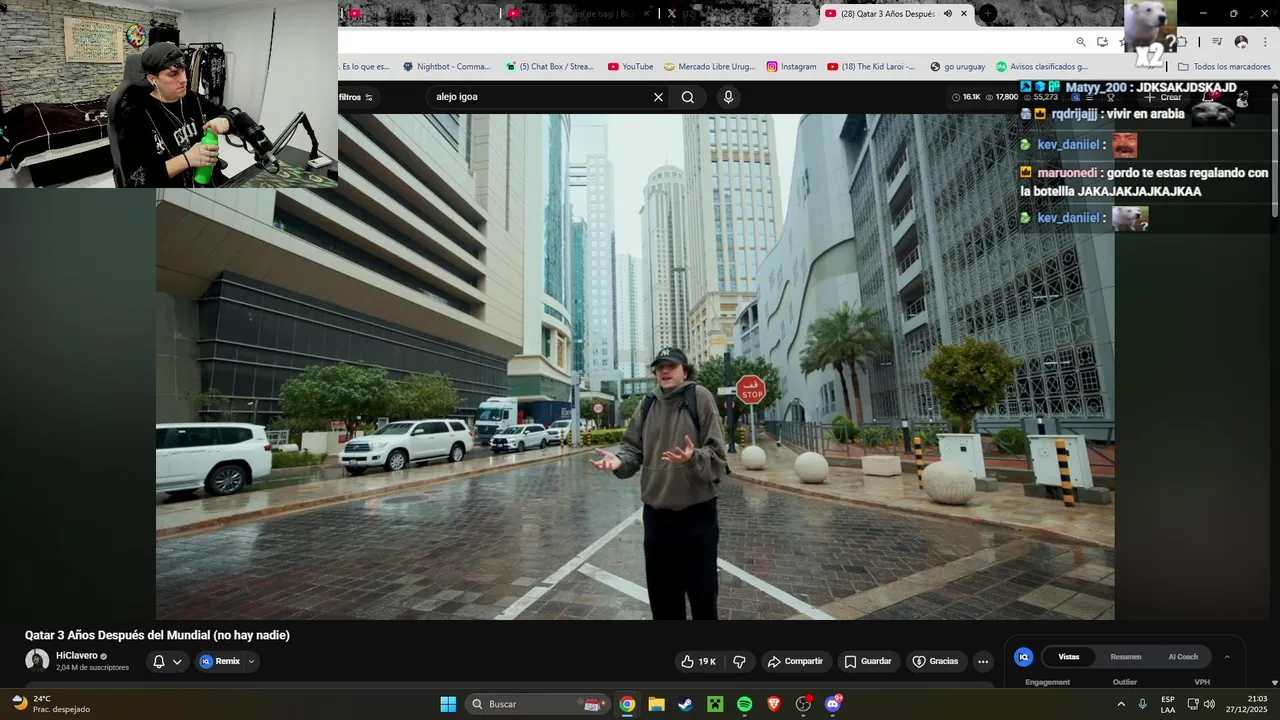Image resolution: width=1280 pixels, height=720 pixels.
Task: Open the Chat Box / Stream bookmark
Action: (550, 67)
